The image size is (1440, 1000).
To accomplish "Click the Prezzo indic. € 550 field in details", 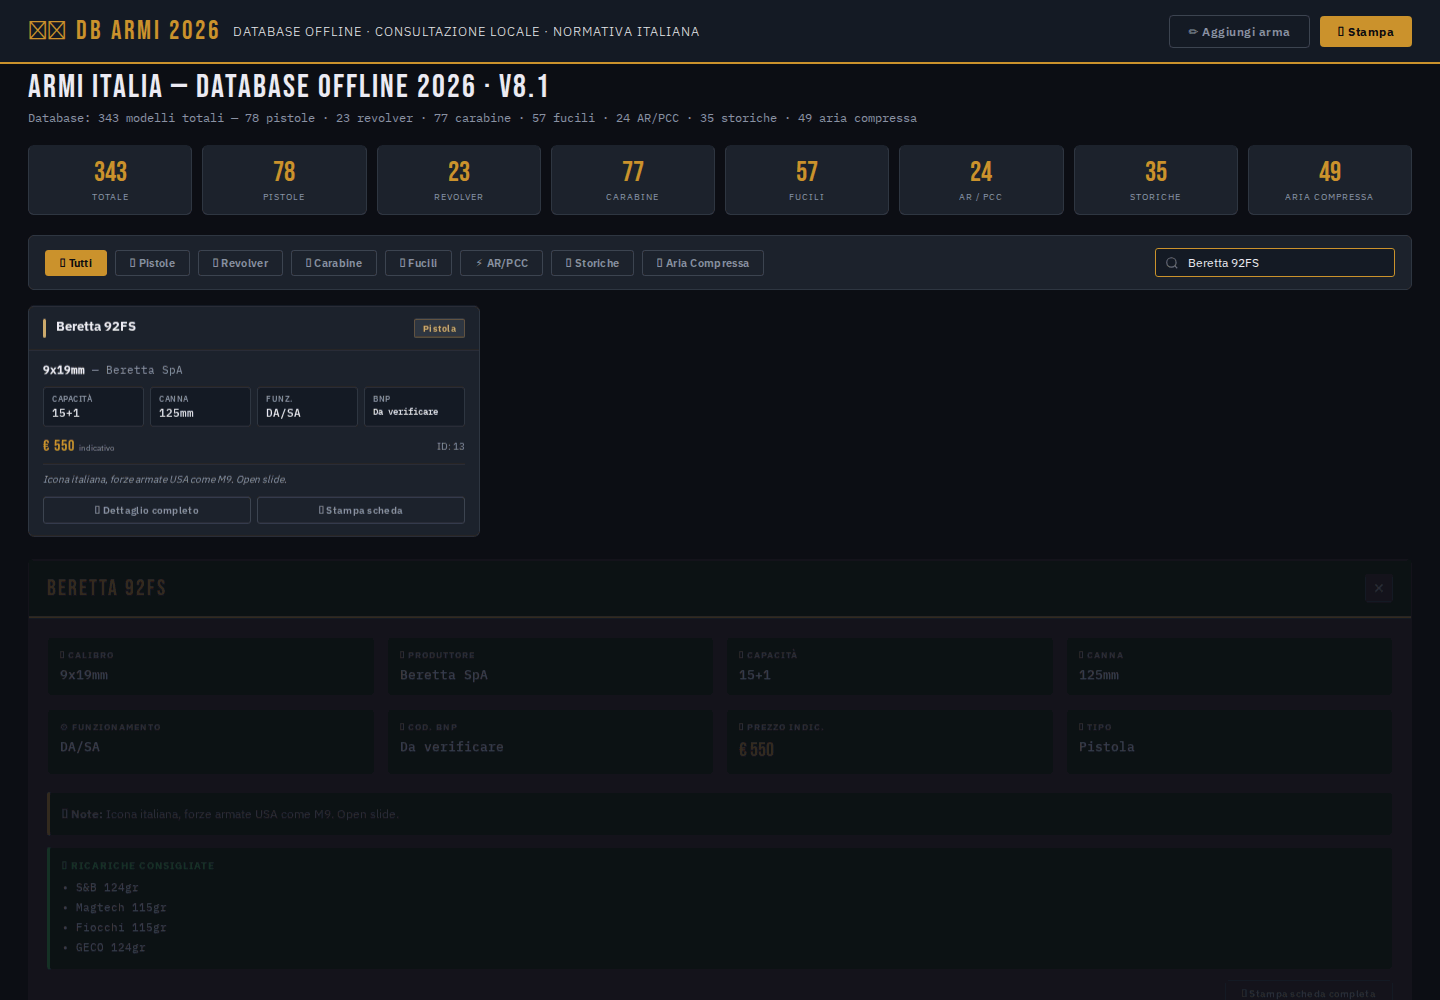I will tap(890, 742).
